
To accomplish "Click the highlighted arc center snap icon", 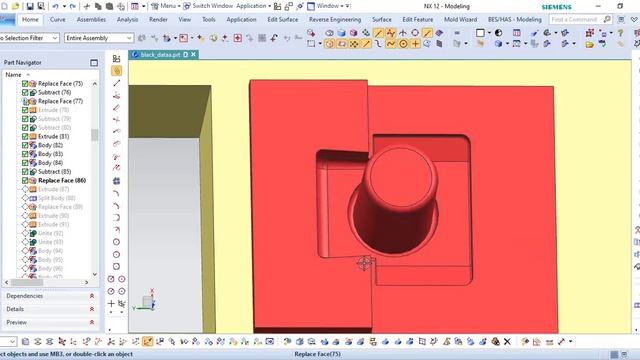I will tap(403, 44).
